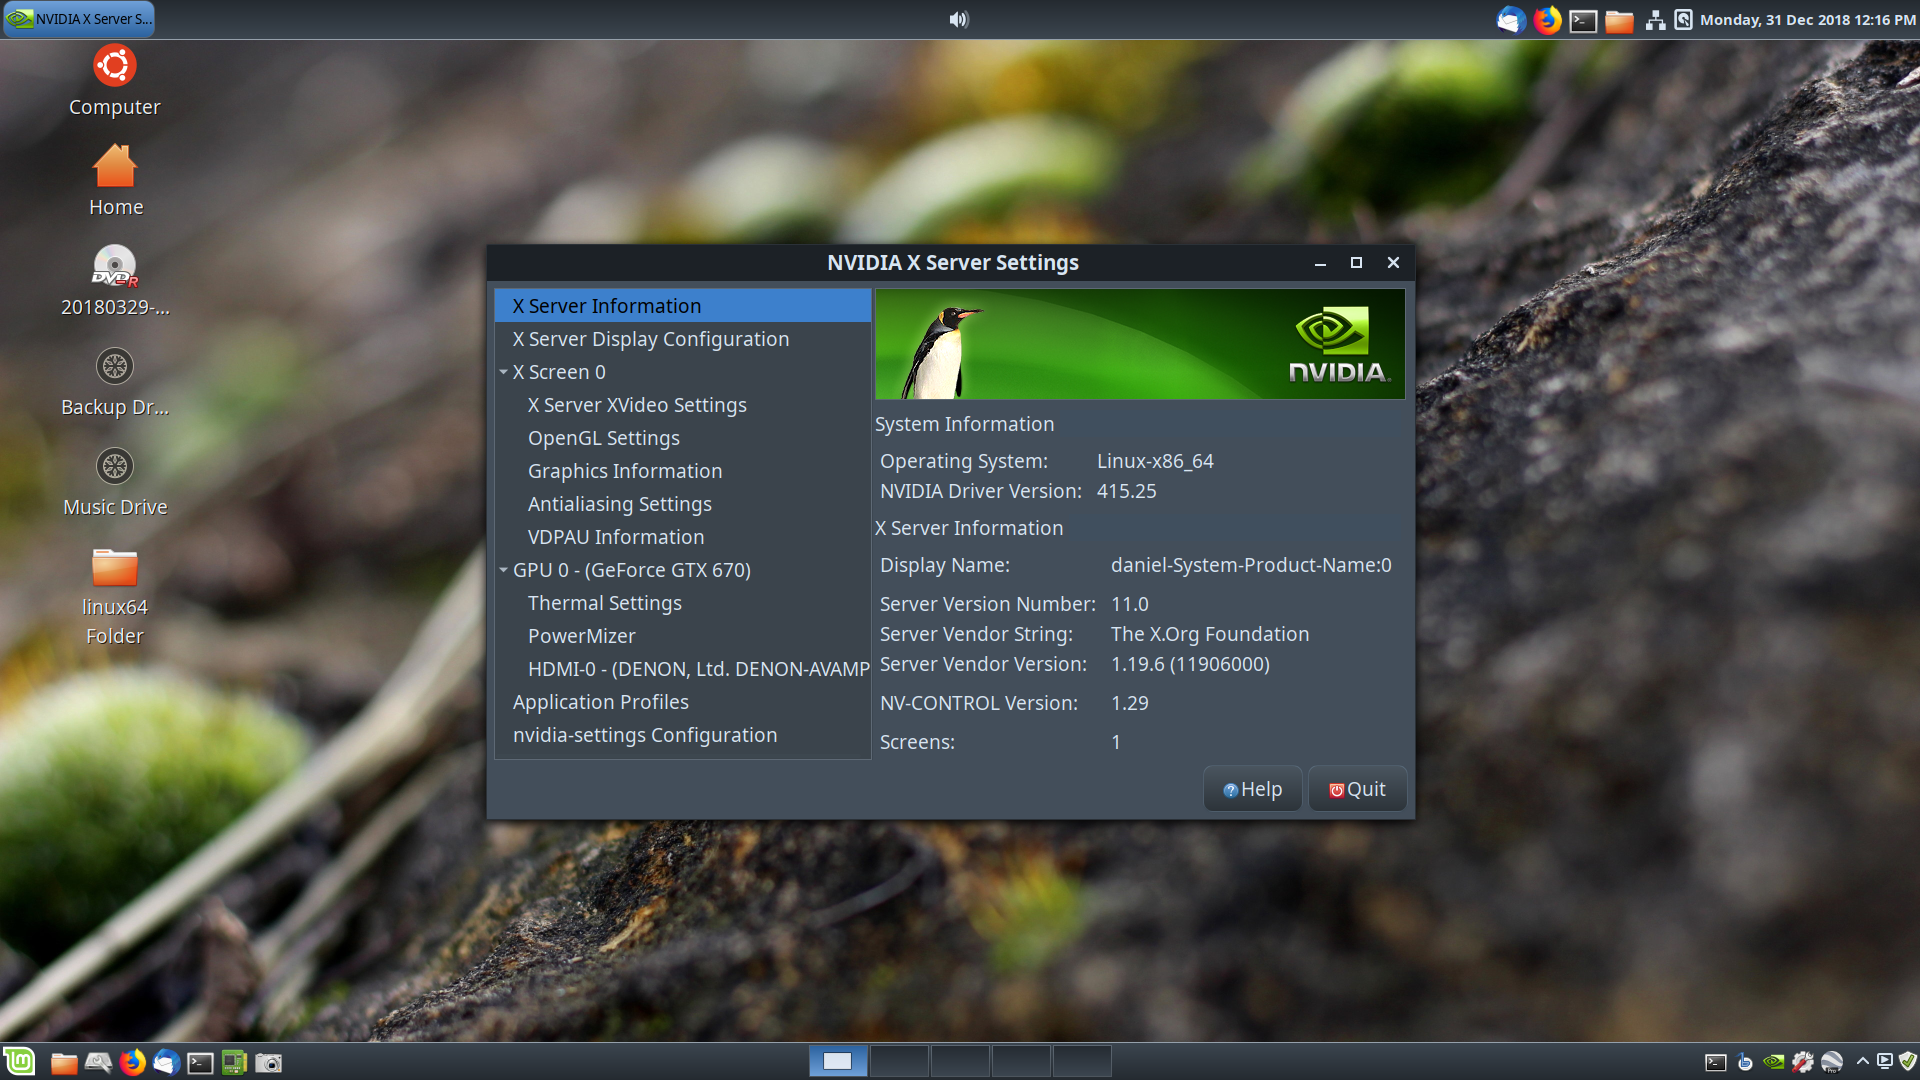Image resolution: width=1920 pixels, height=1080 pixels.
Task: Open the update manager shield icon
Action: click(x=1907, y=1061)
